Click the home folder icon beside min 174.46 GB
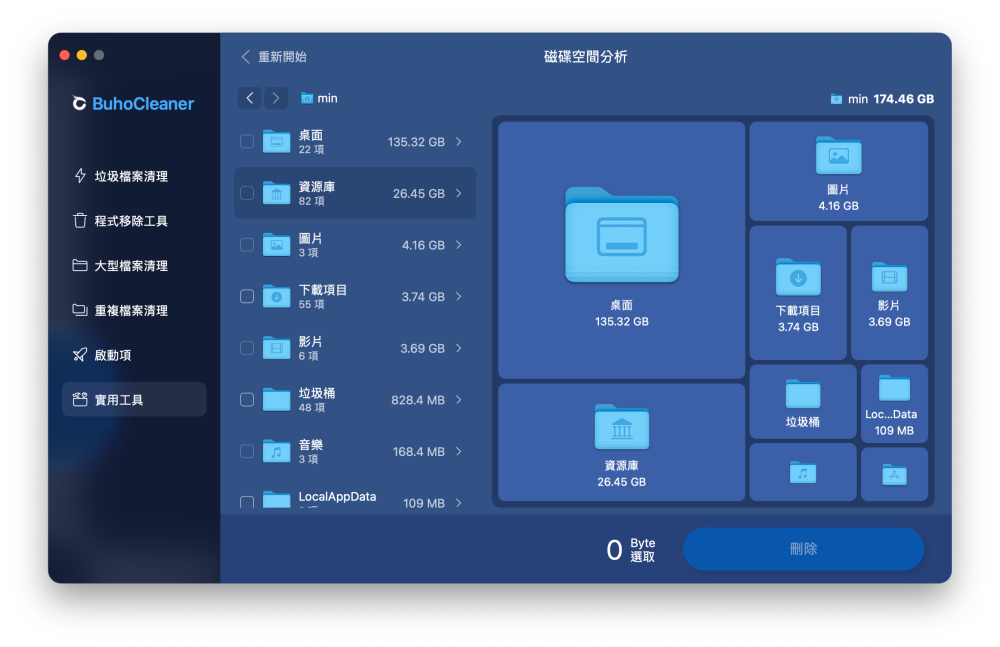1000x647 pixels. [836, 99]
